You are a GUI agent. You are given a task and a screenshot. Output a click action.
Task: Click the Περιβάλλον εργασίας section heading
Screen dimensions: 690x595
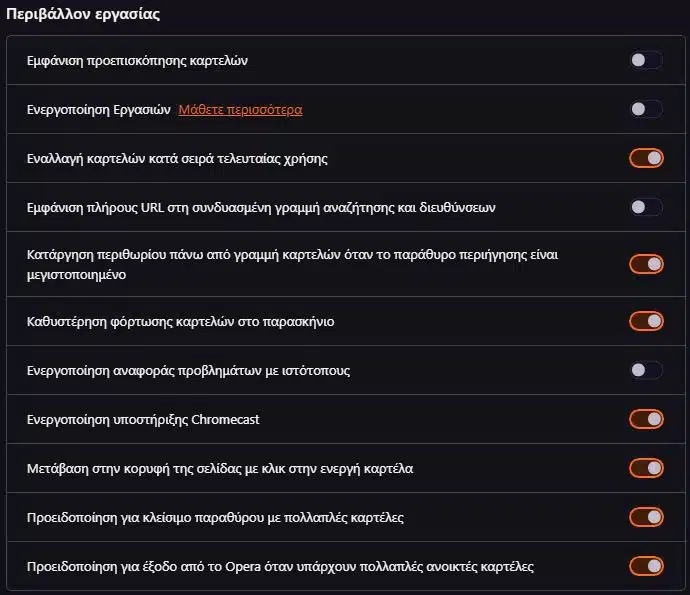coord(83,14)
